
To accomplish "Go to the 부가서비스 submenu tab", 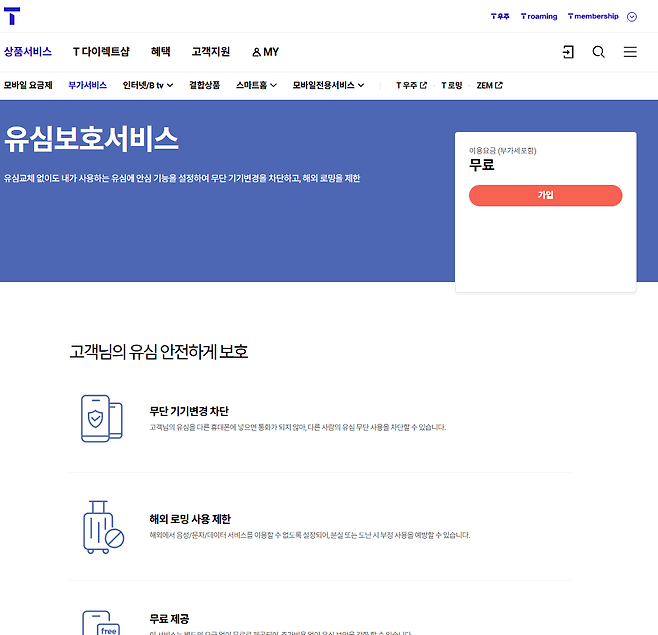I will pyautogui.click(x=87, y=85).
